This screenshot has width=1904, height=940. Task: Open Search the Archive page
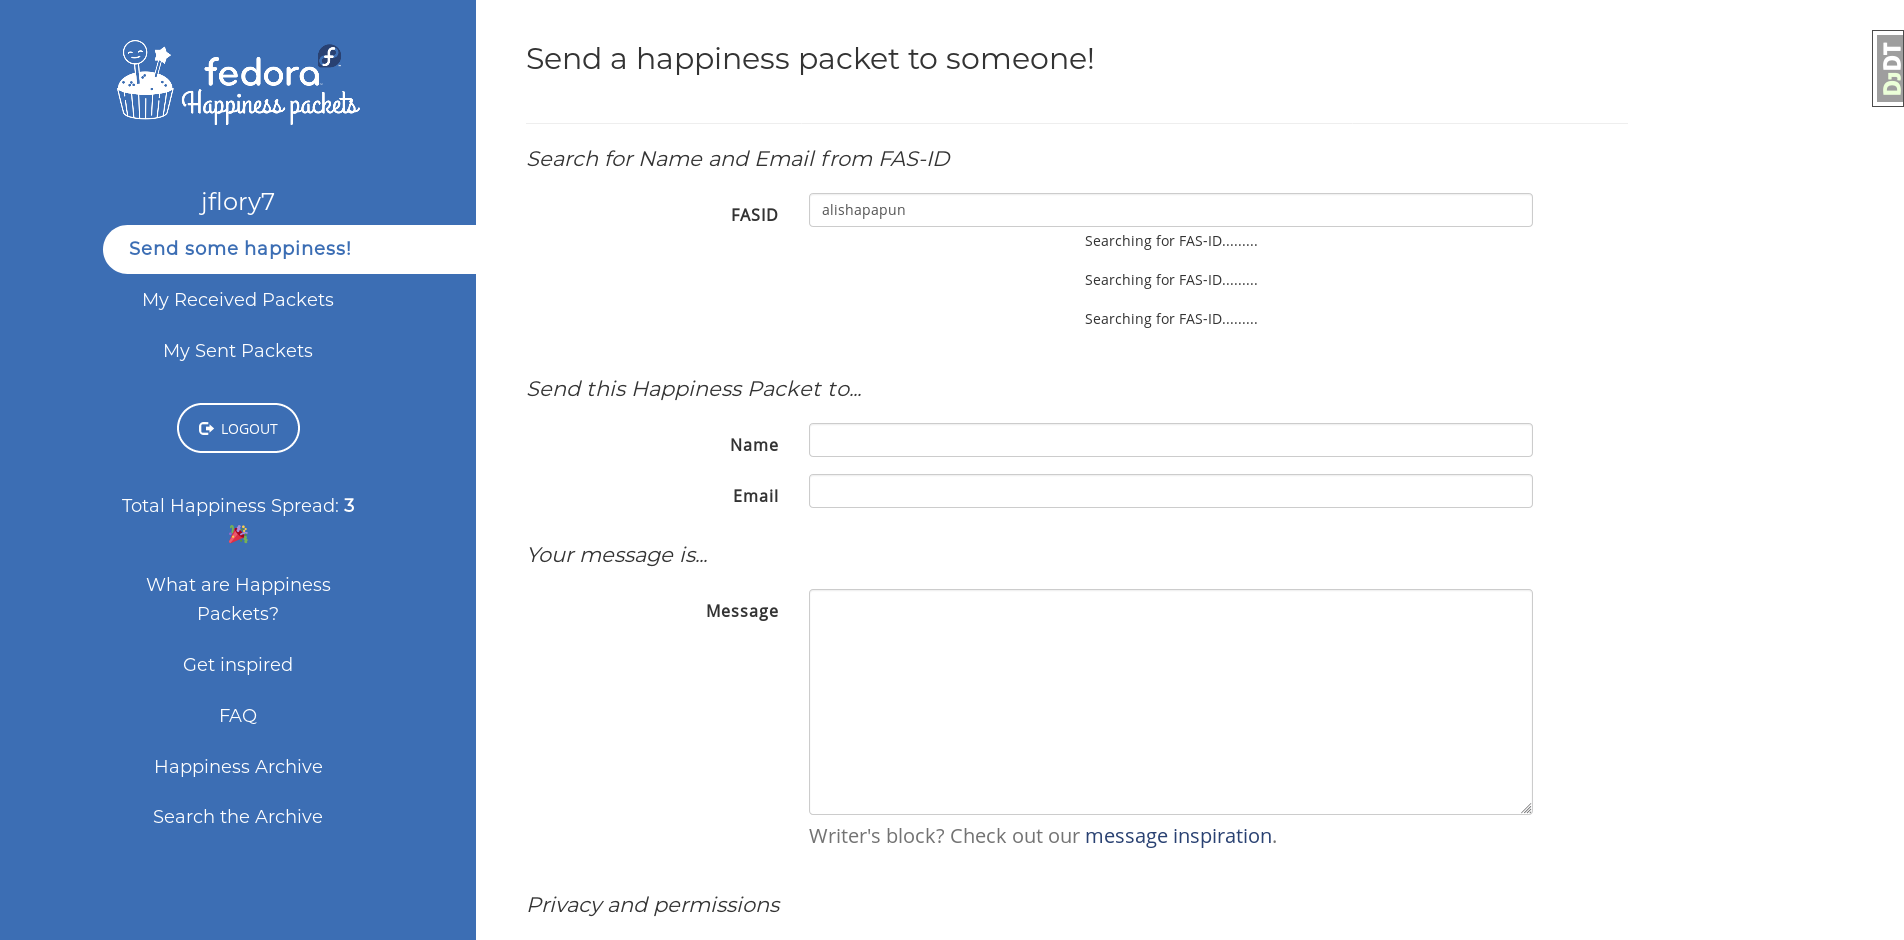(238, 817)
